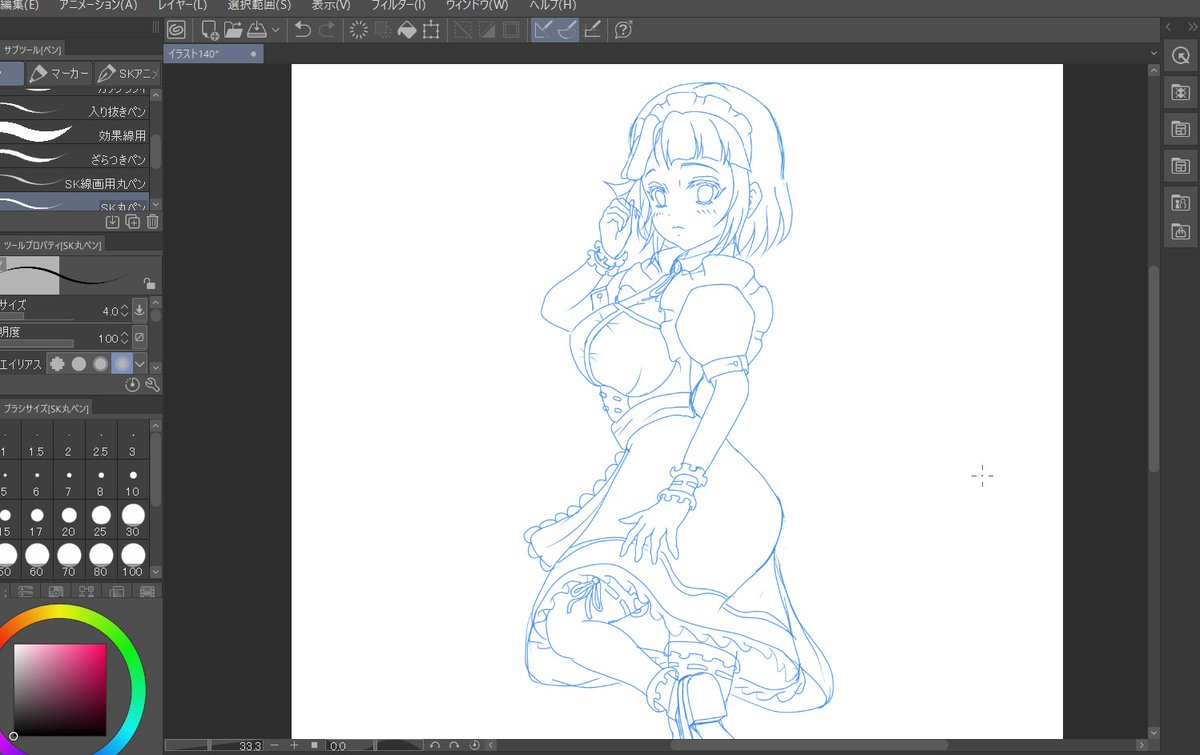
Task: Duplicate the current sub tool icon
Action: [x=132, y=222]
